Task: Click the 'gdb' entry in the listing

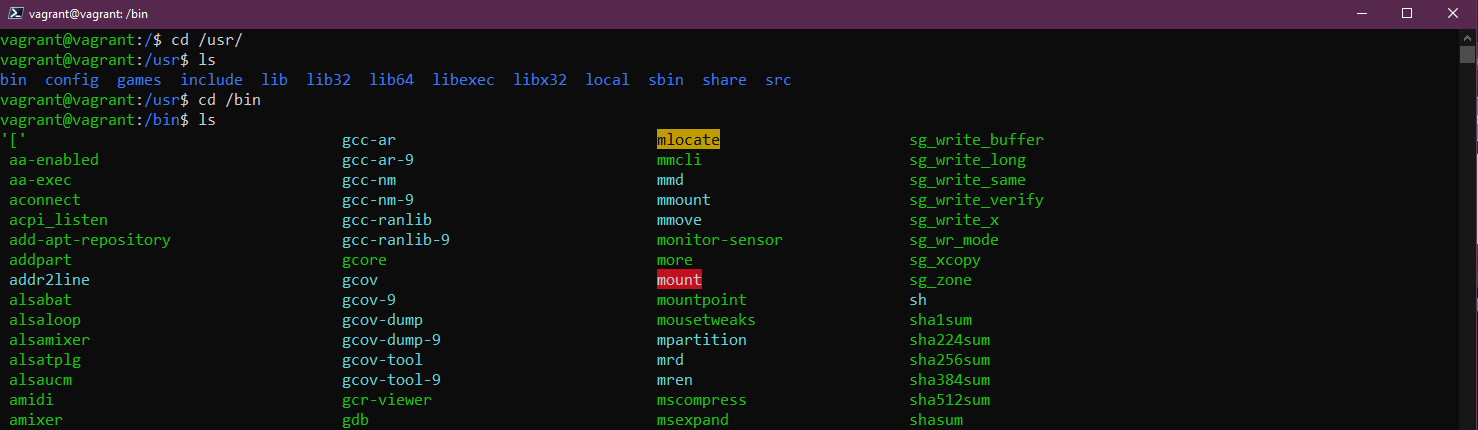Action: click(x=355, y=420)
